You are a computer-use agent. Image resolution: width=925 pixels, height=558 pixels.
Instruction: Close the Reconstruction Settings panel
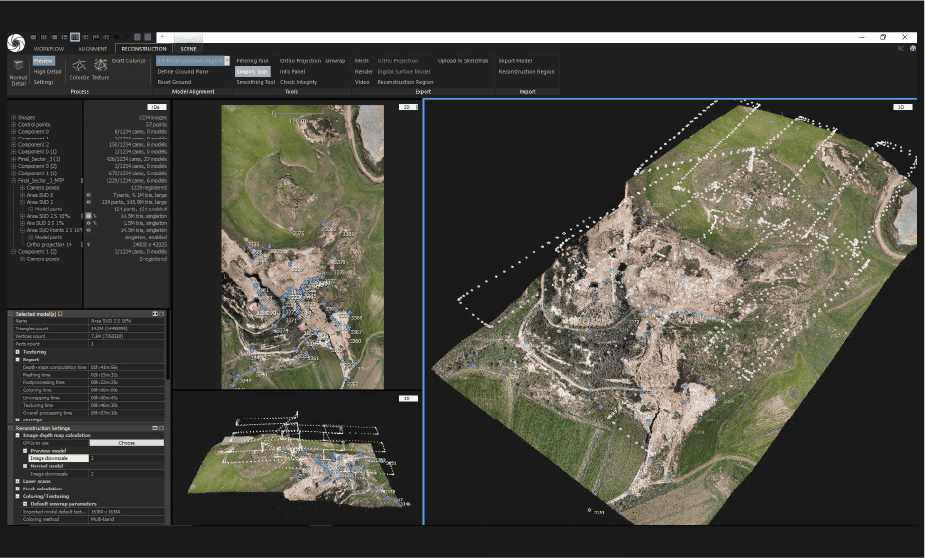(162, 428)
